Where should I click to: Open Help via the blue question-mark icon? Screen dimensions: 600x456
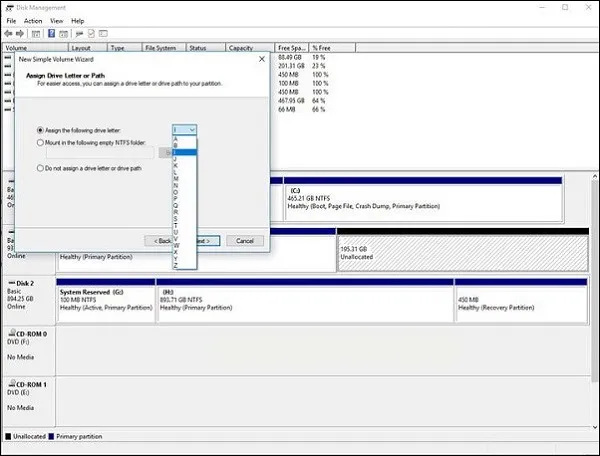point(51,34)
